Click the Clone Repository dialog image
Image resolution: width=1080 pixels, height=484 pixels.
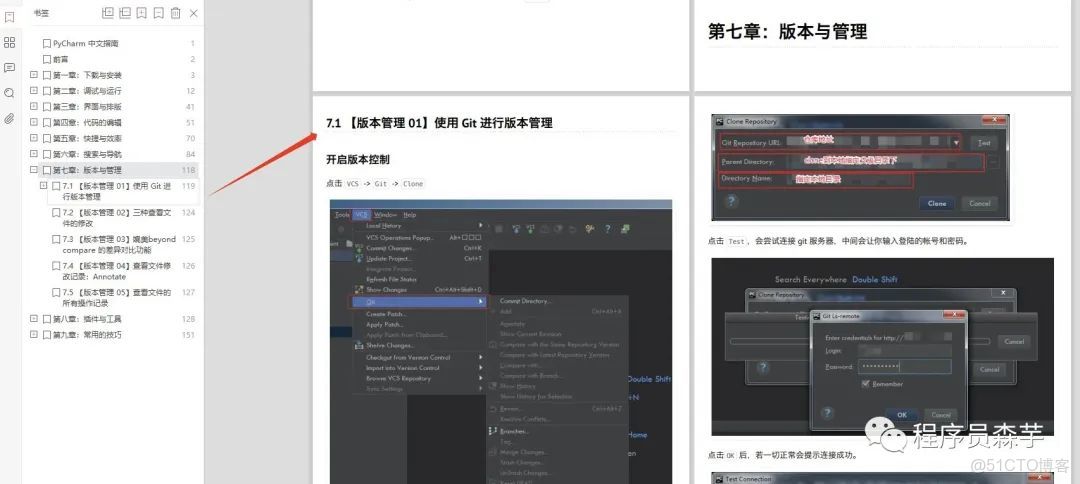[x=860, y=168]
